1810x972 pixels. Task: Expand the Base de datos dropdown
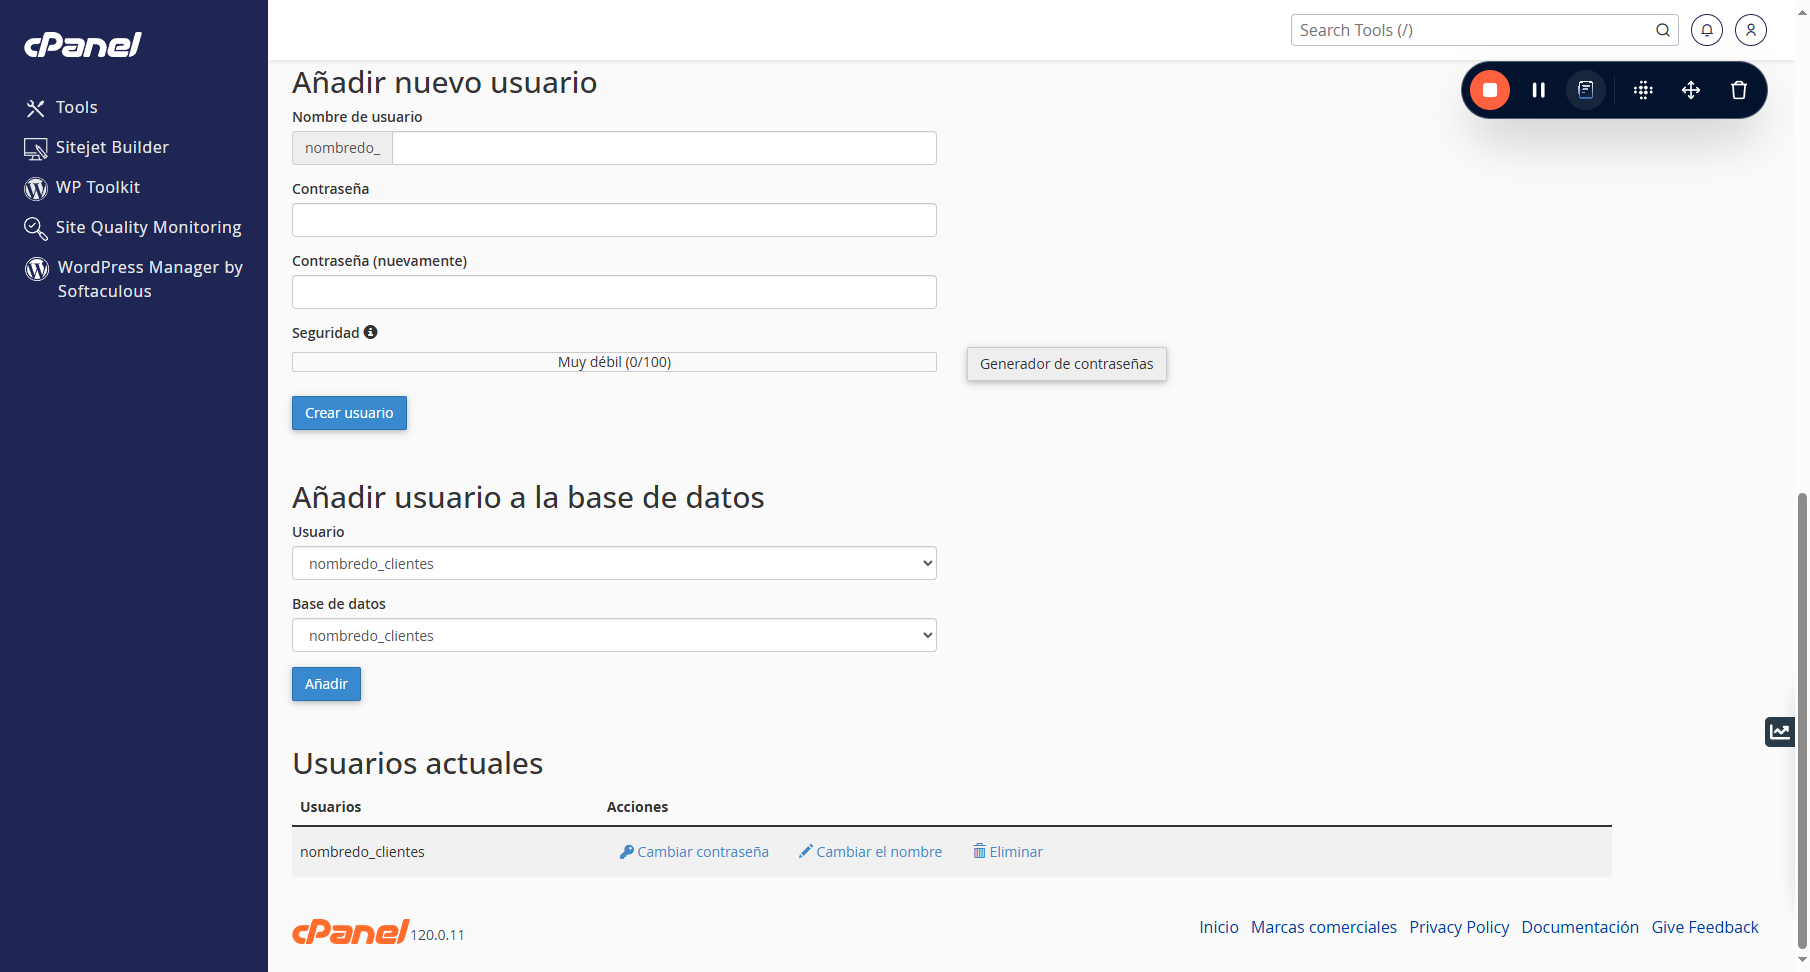pyautogui.click(x=614, y=635)
